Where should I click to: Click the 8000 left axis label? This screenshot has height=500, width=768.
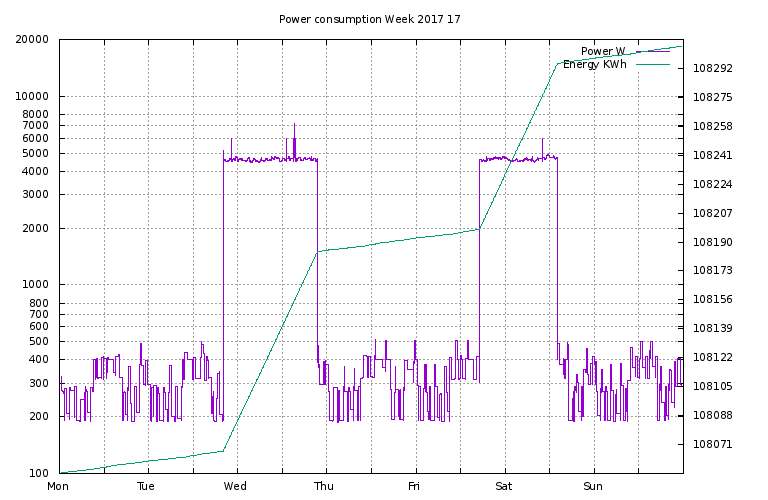tap(36, 115)
